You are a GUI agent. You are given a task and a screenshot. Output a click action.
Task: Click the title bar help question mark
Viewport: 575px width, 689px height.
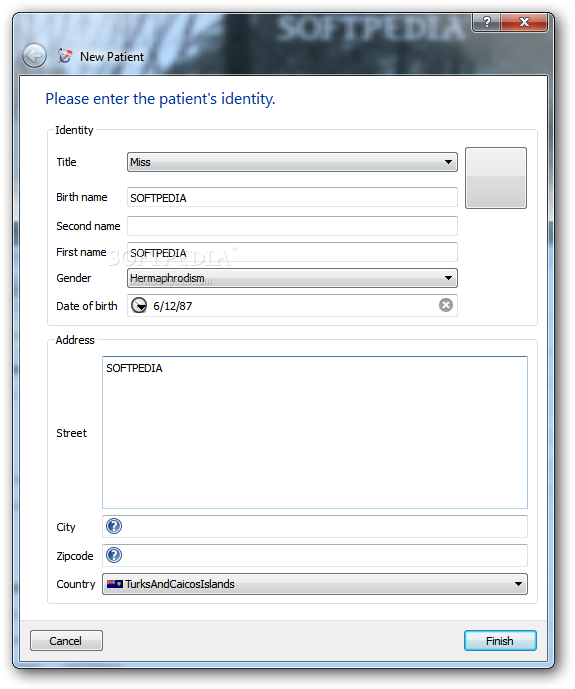point(486,22)
